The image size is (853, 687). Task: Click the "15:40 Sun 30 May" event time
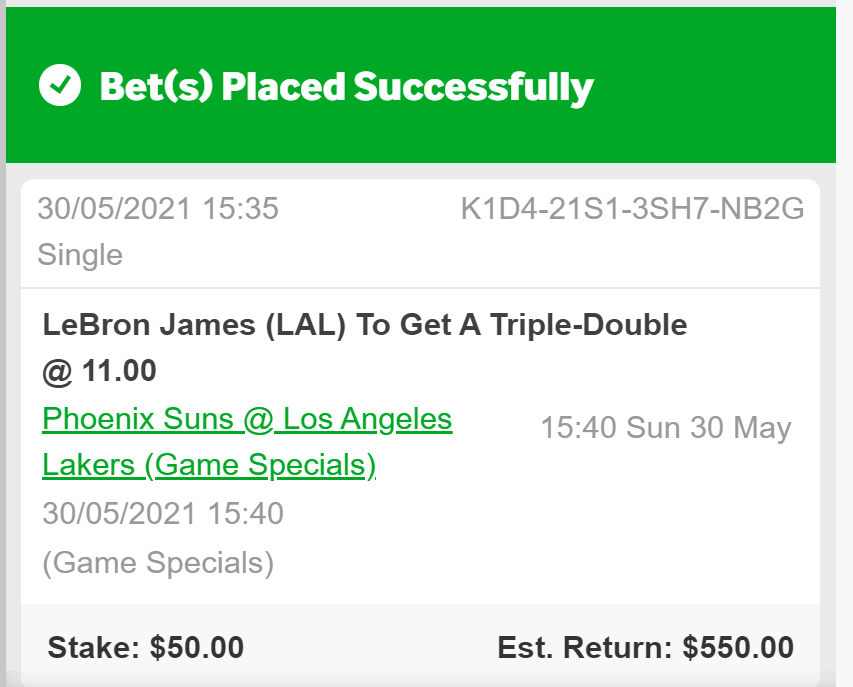[665, 428]
